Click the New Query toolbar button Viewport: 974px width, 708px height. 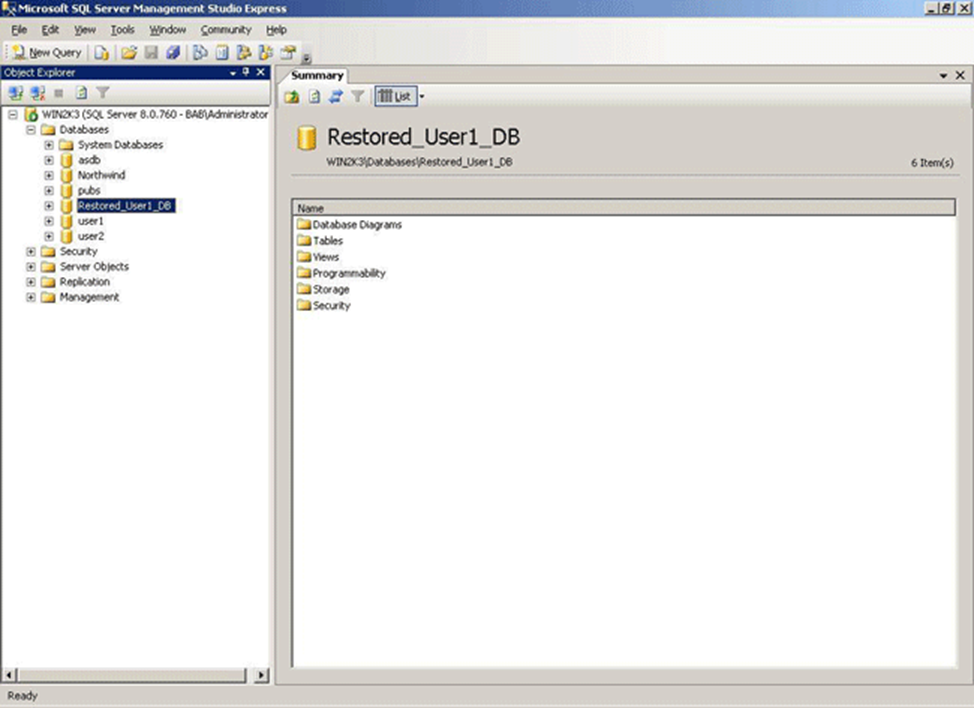[47, 53]
